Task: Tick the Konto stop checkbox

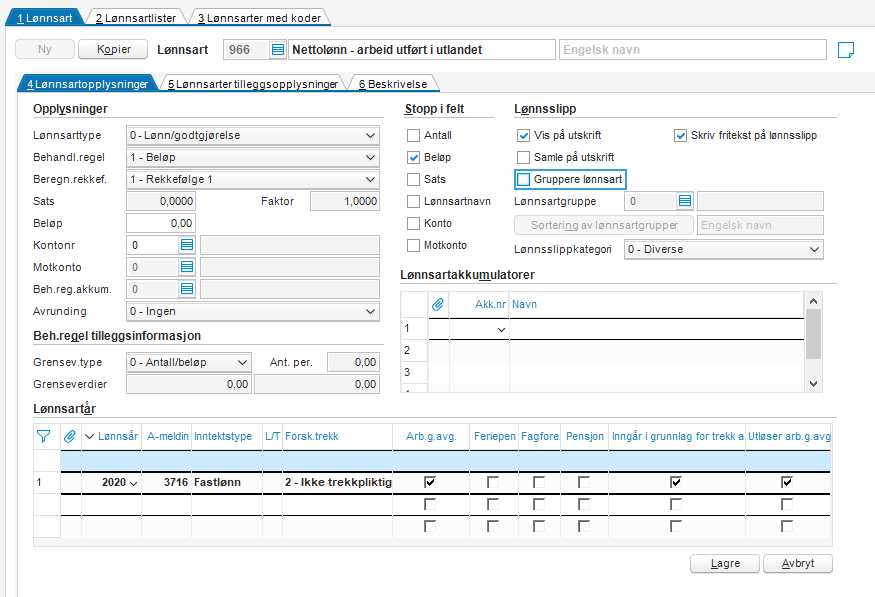Action: [x=414, y=223]
